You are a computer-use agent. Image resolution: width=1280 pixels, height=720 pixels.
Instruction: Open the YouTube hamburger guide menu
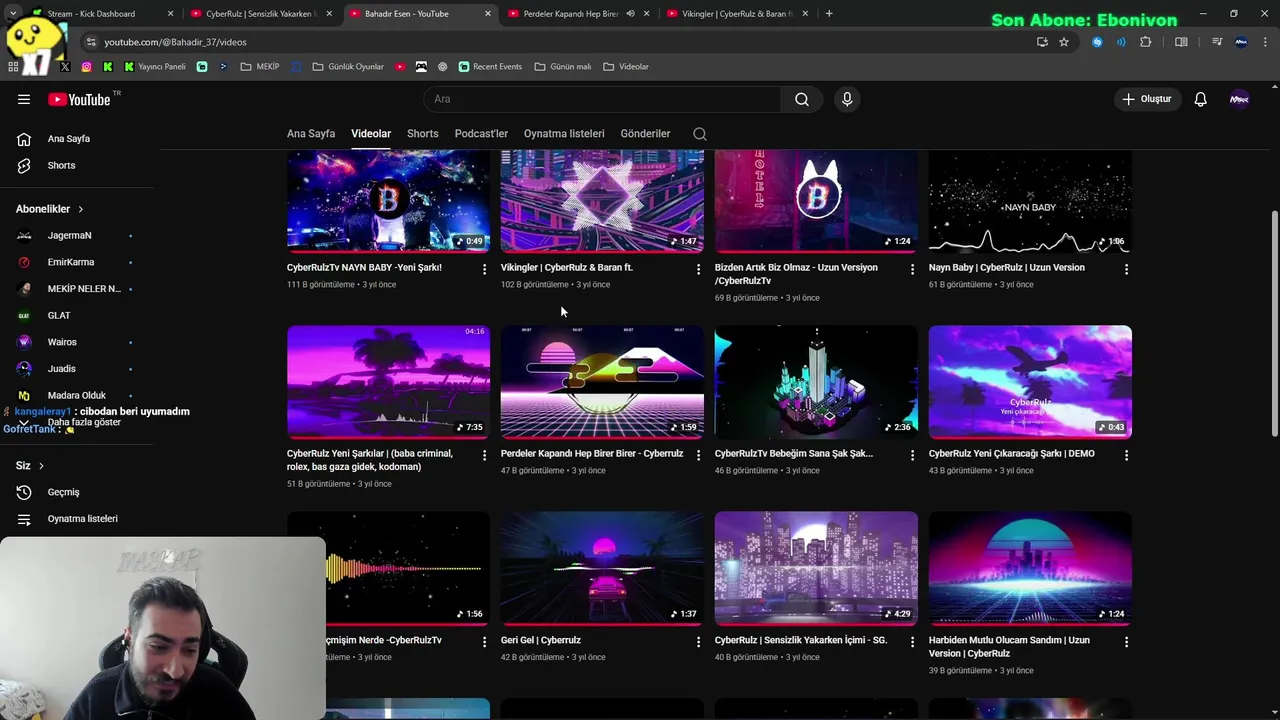(24, 99)
